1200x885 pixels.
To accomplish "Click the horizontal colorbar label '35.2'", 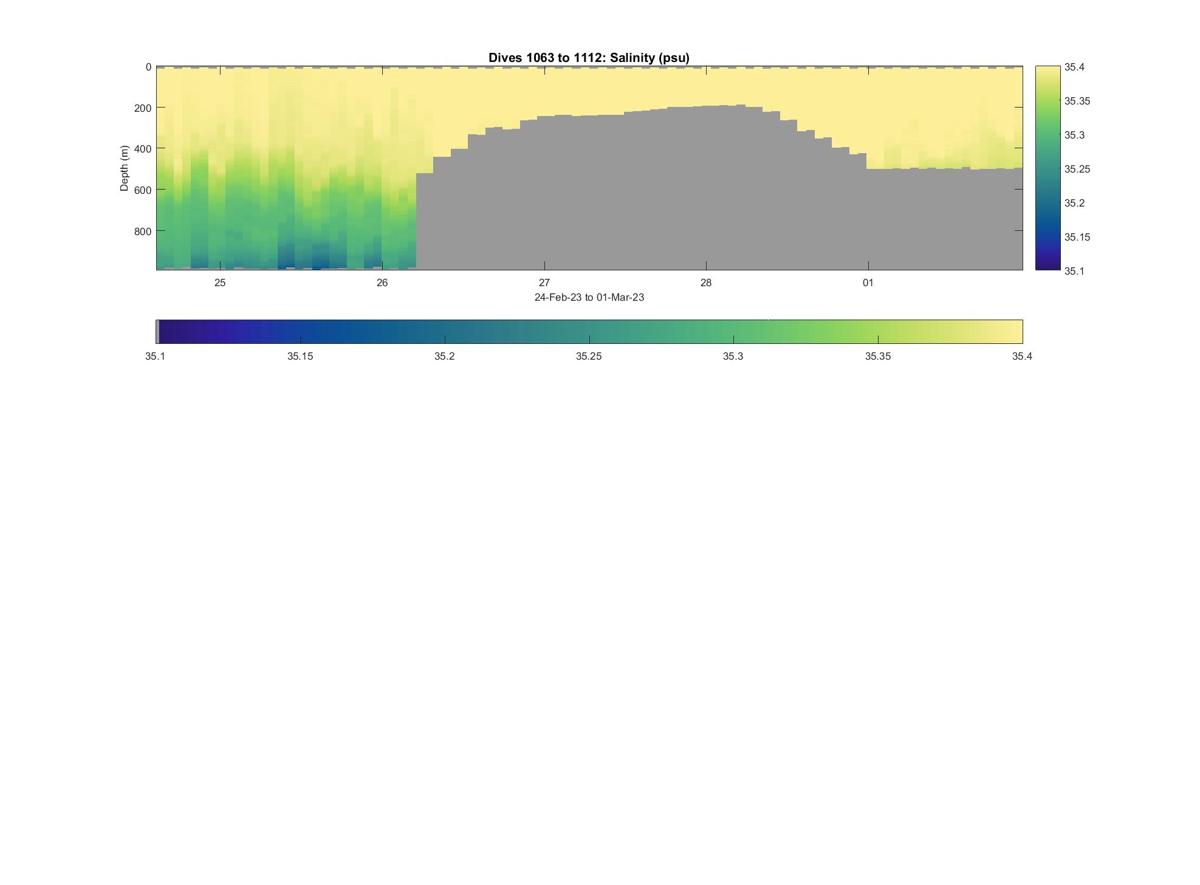I will pyautogui.click(x=445, y=356).
